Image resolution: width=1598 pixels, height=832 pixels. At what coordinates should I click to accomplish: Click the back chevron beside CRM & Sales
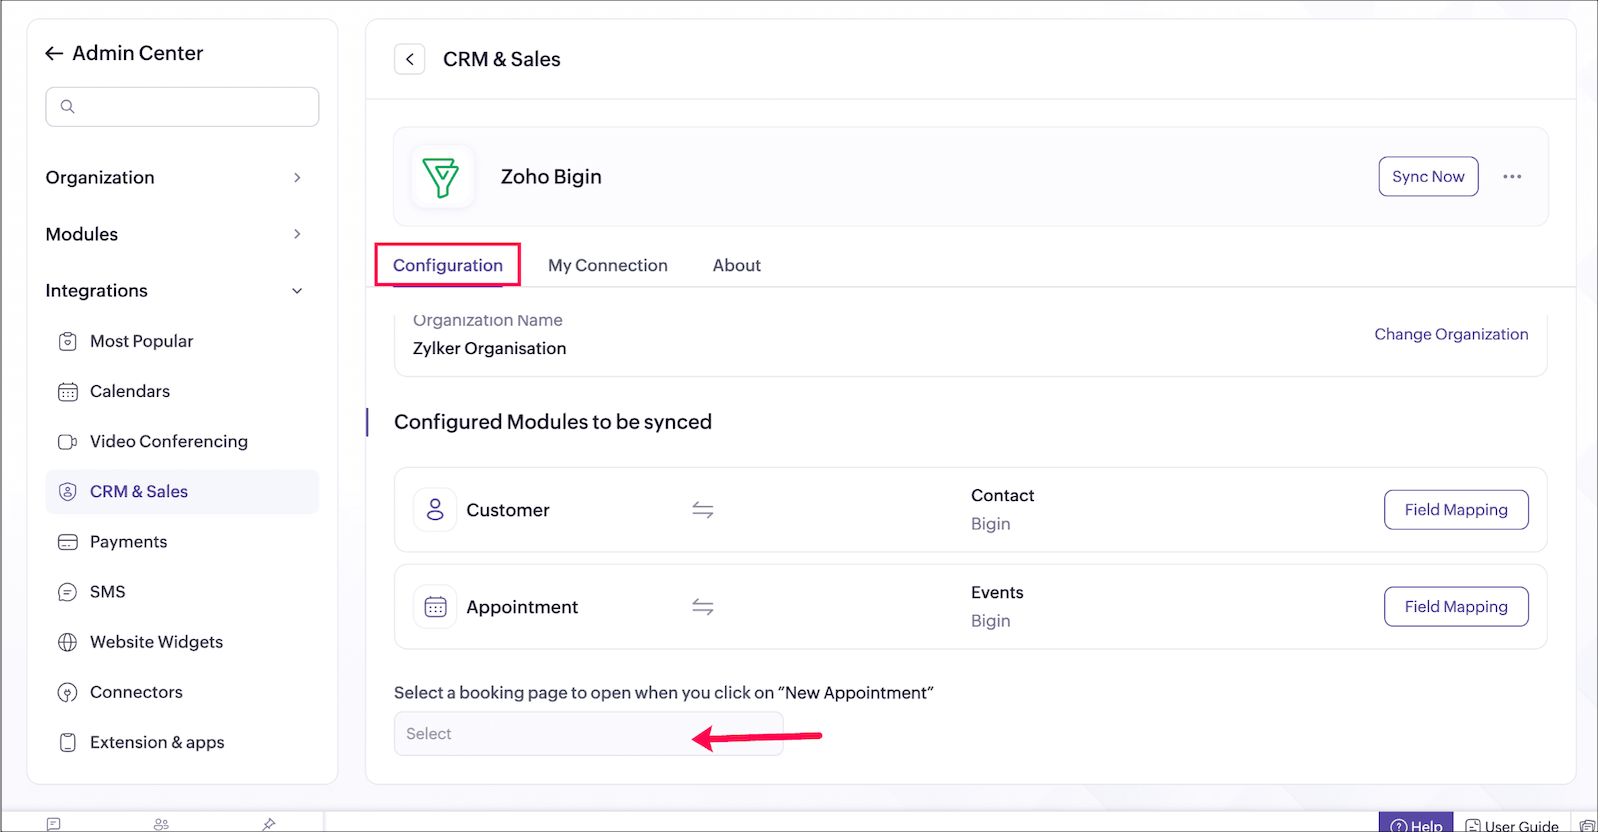[410, 59]
